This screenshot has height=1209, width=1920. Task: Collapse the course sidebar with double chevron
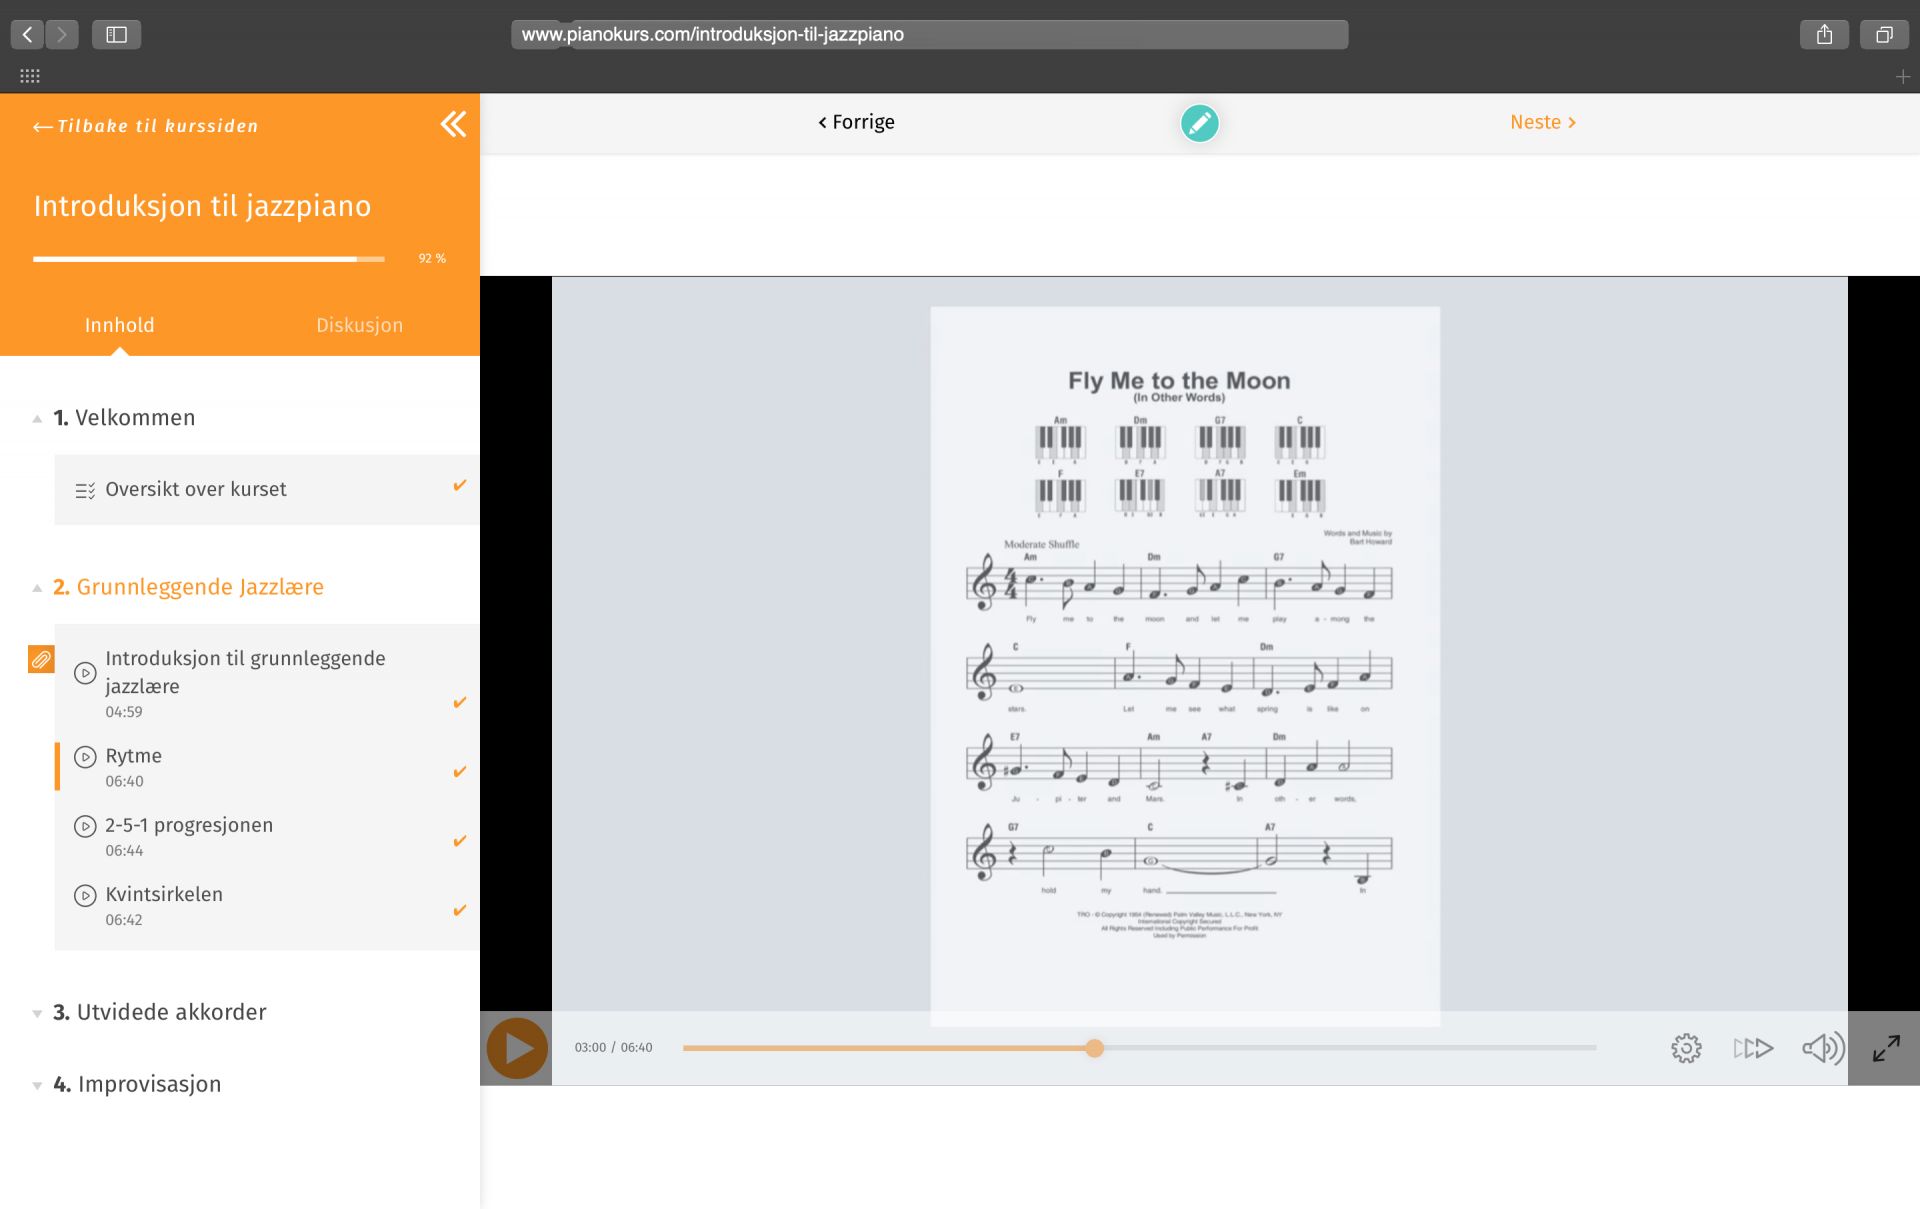[453, 124]
